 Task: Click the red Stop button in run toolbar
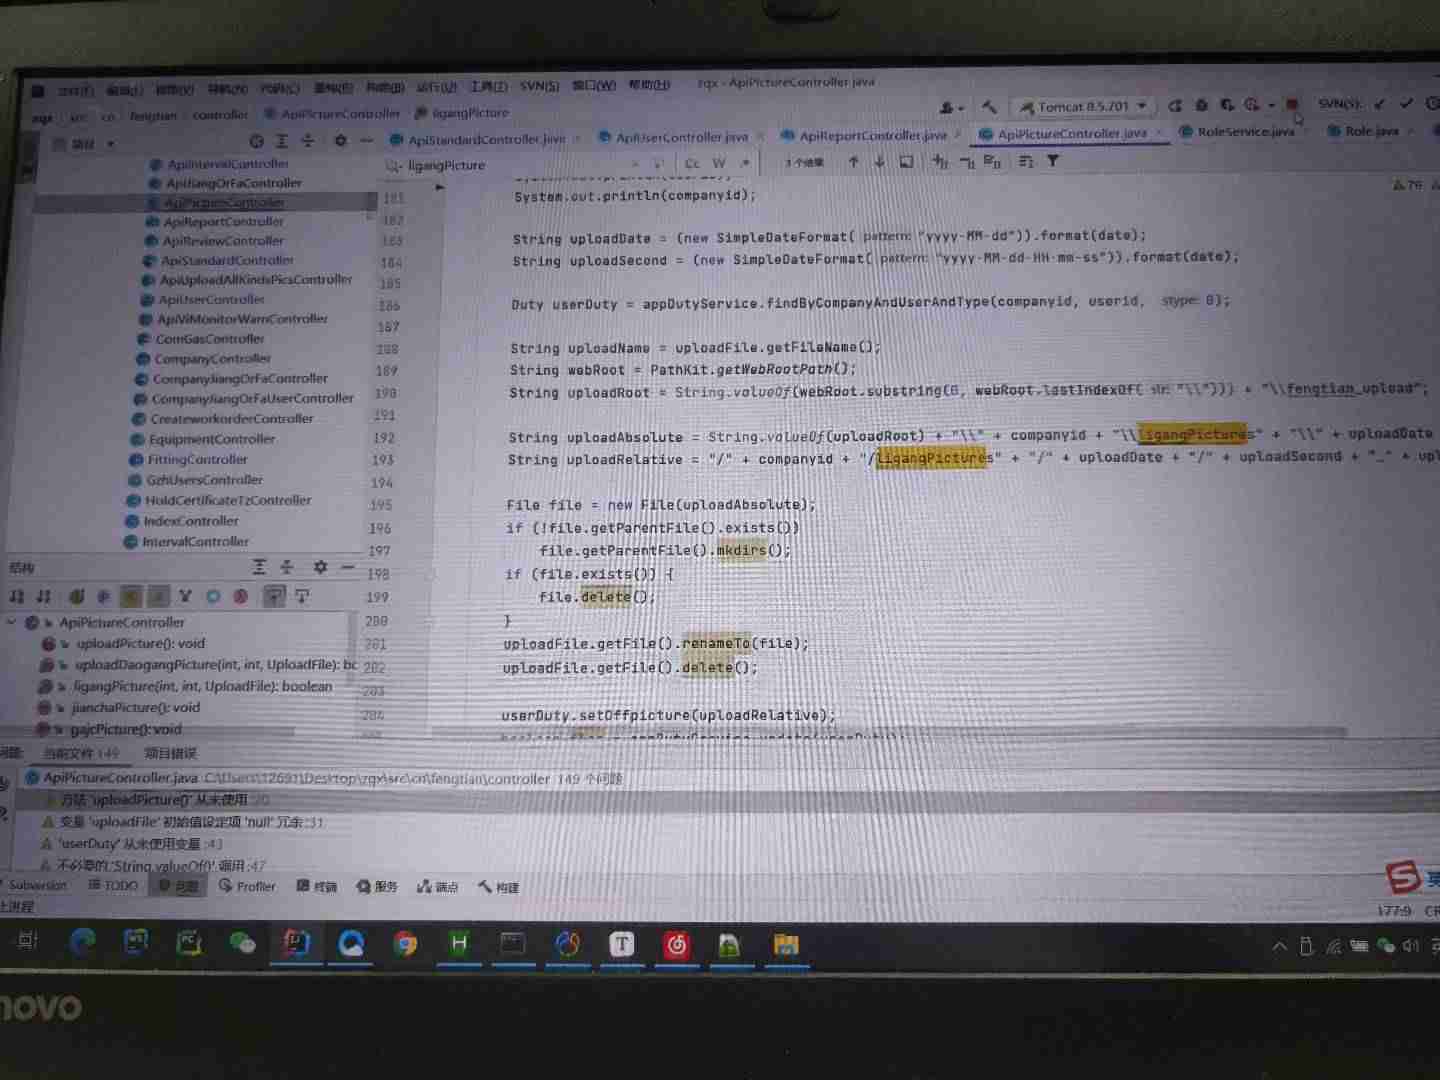[x=1291, y=104]
